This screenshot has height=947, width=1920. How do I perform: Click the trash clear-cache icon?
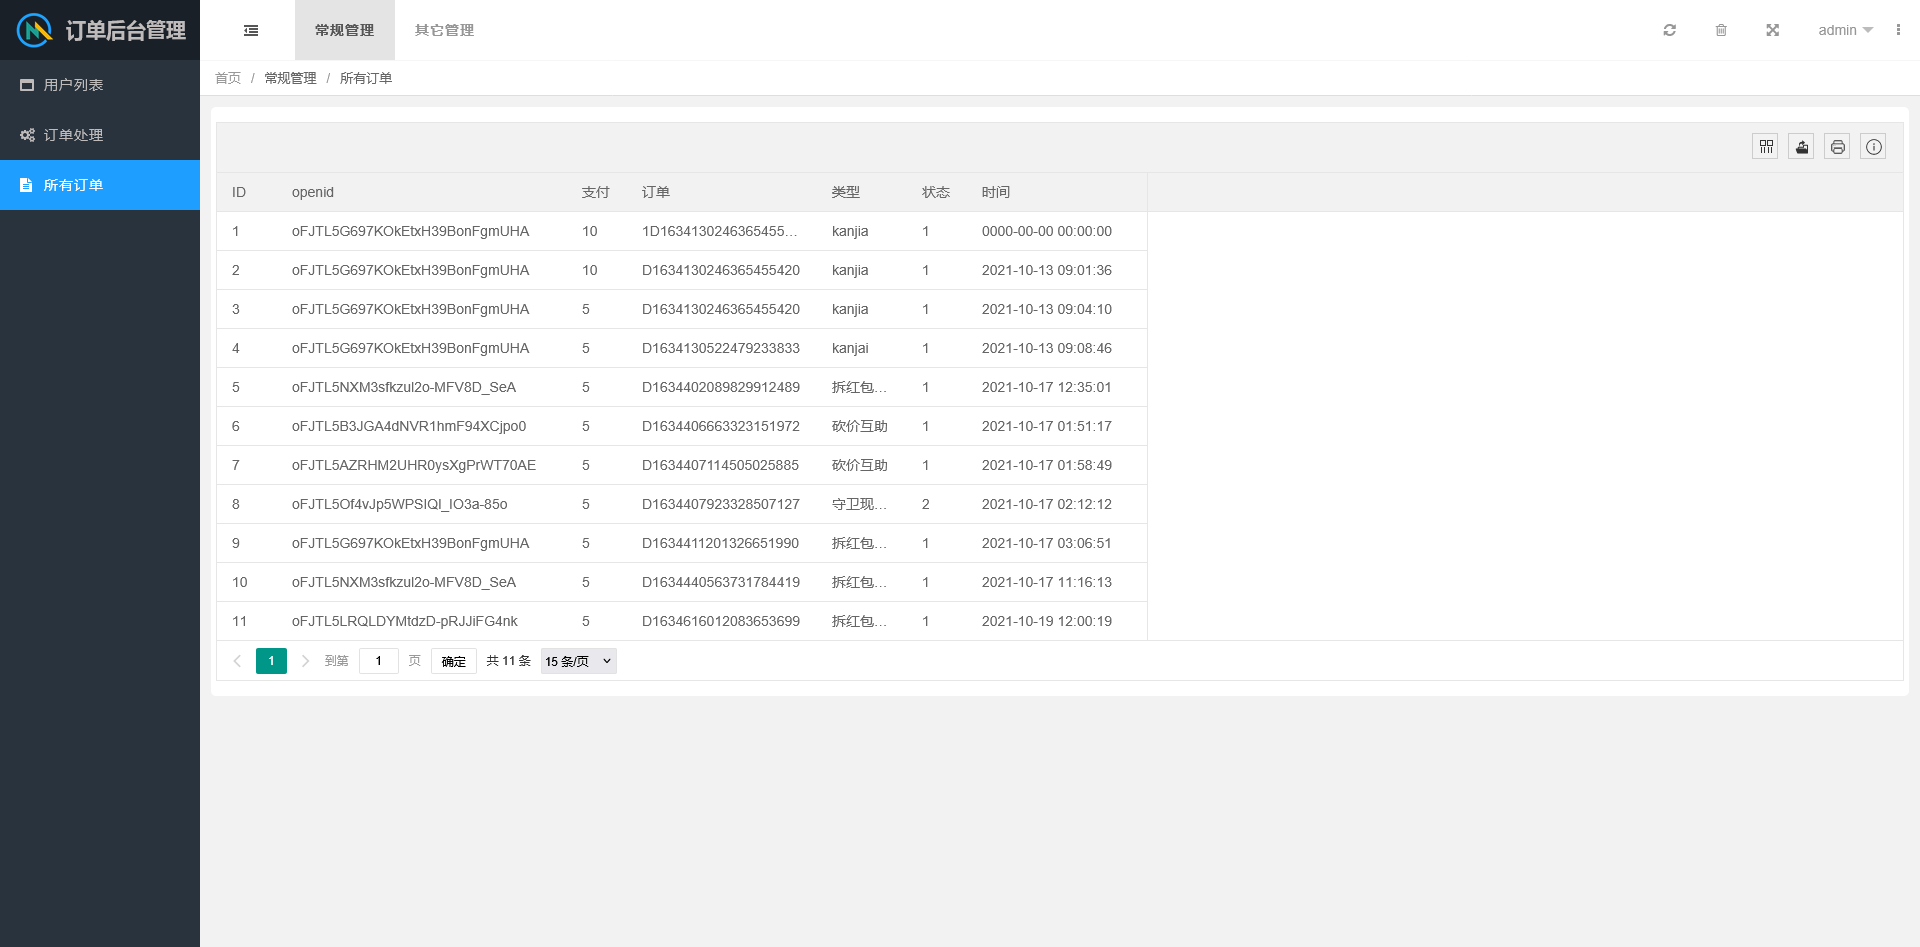point(1721,30)
